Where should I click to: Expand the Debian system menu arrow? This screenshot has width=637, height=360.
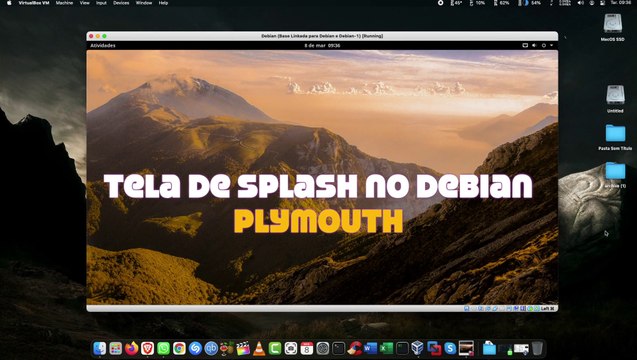point(551,46)
